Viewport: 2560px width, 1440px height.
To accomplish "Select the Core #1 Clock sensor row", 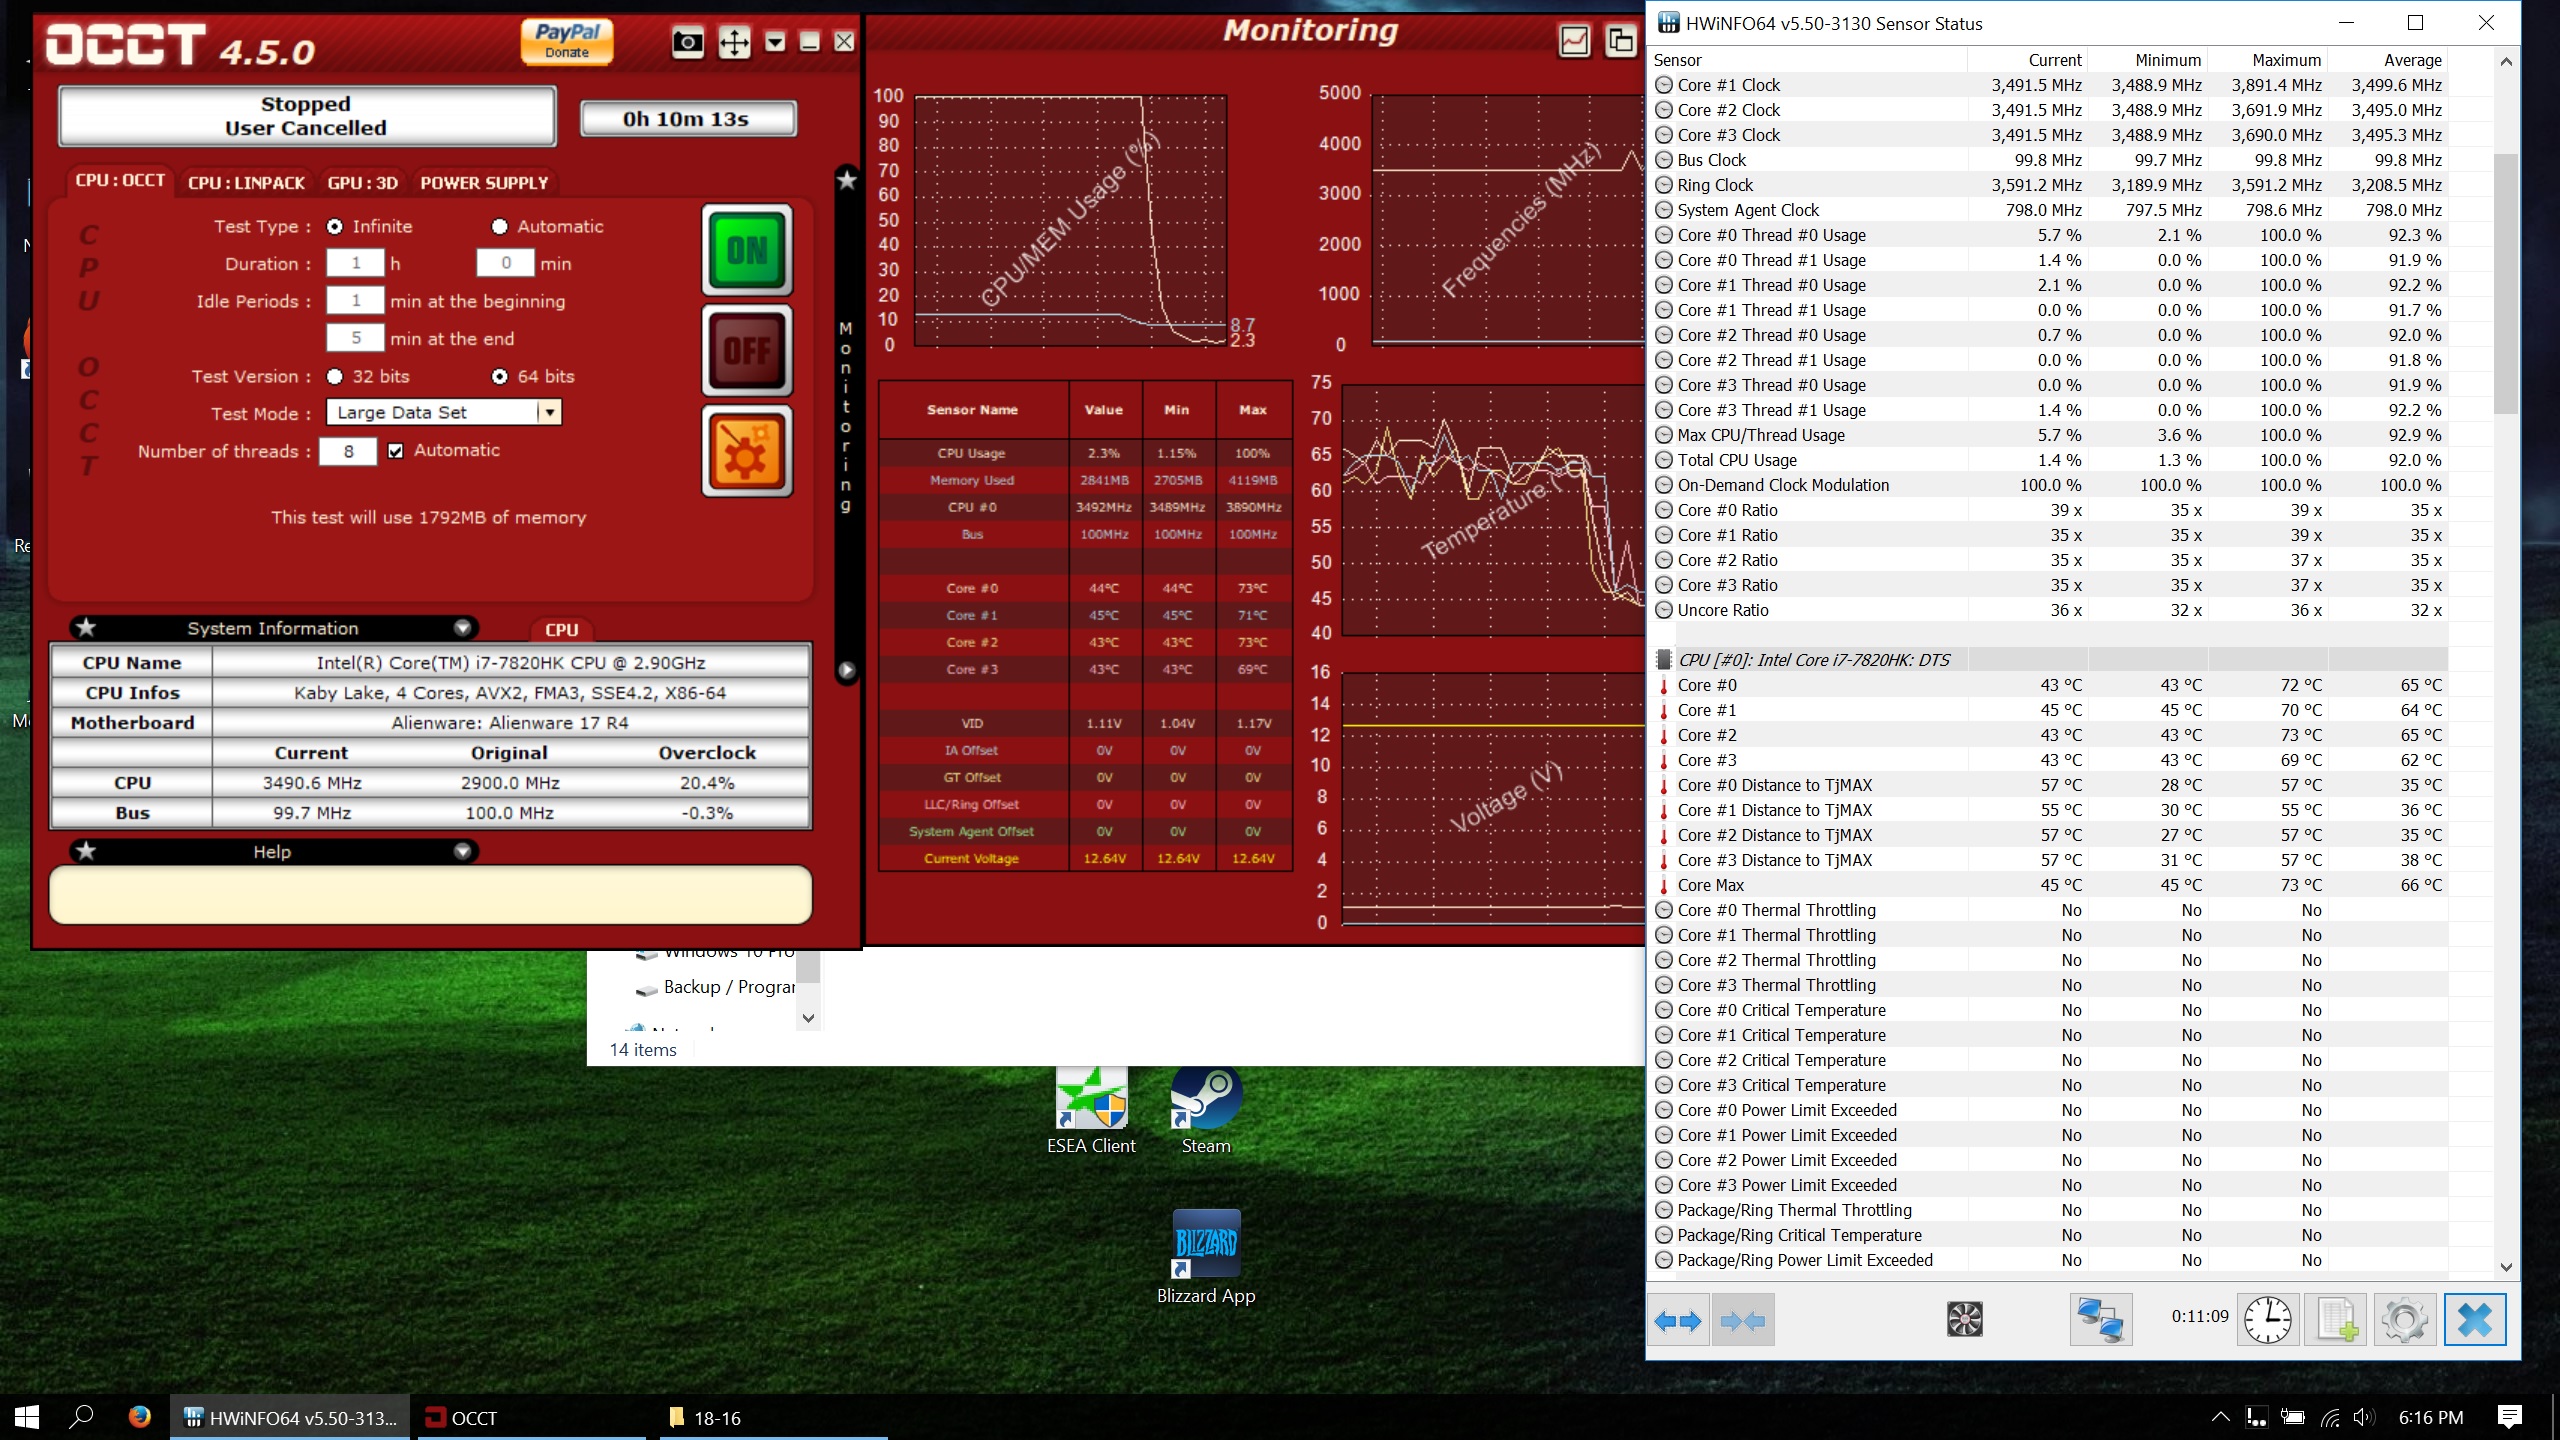I will tap(2048, 85).
